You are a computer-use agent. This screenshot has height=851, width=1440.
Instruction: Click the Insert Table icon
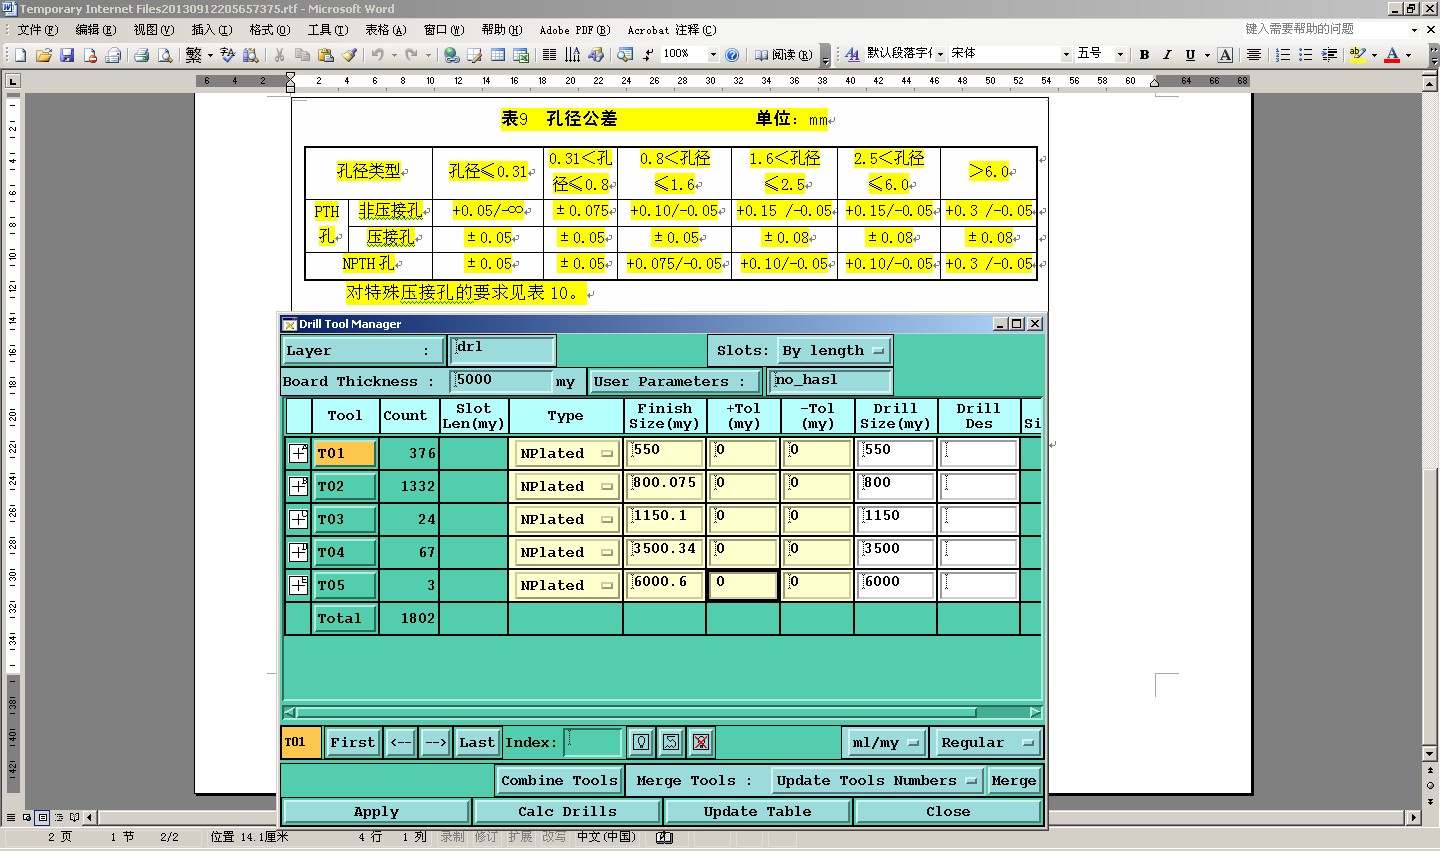498,55
